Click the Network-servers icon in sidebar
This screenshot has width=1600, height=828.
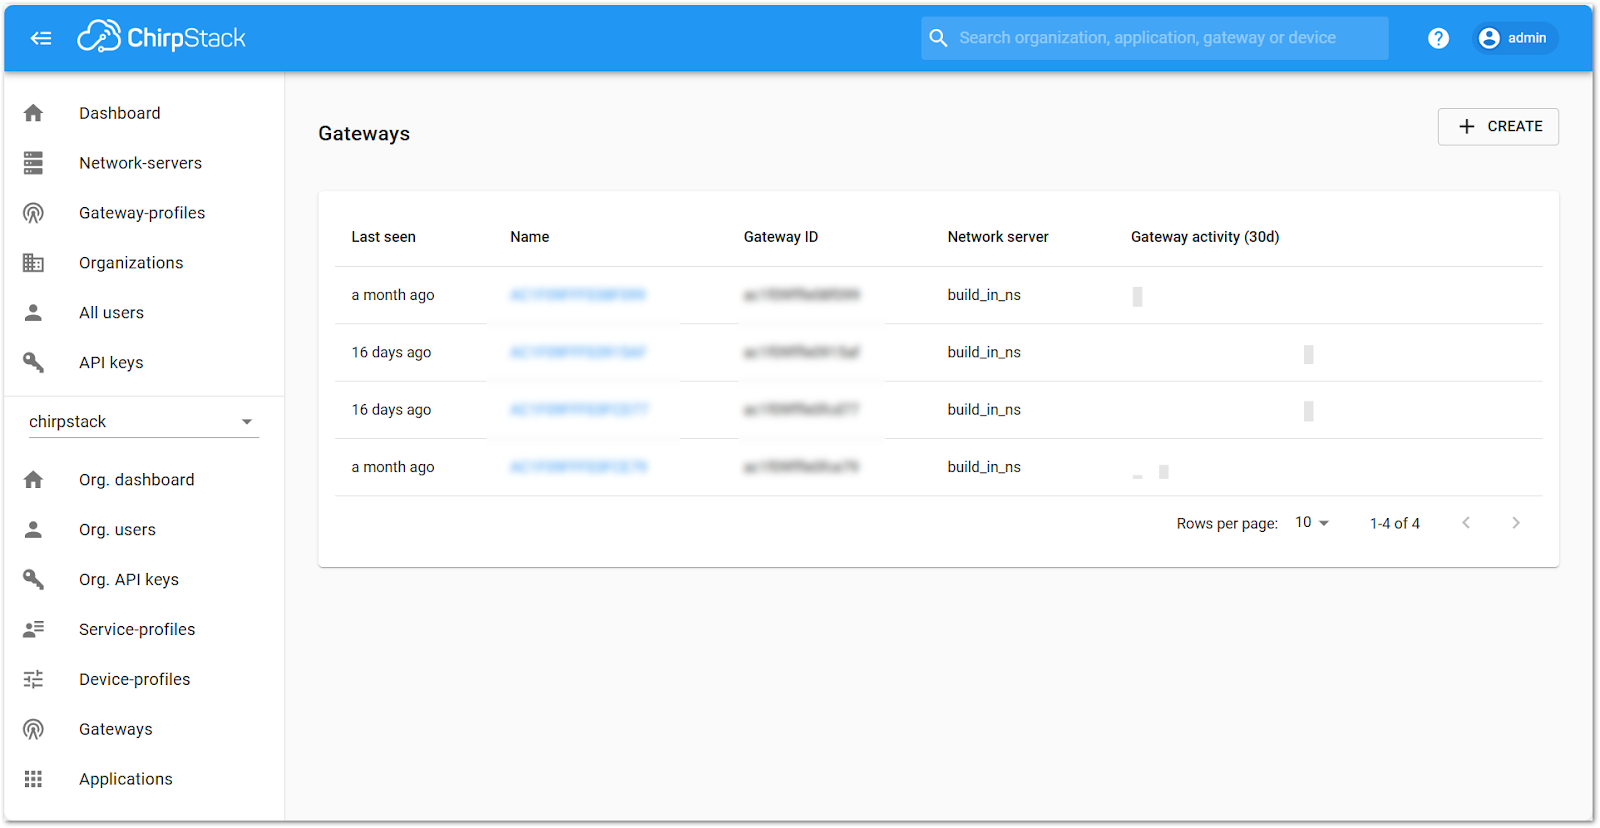[33, 163]
